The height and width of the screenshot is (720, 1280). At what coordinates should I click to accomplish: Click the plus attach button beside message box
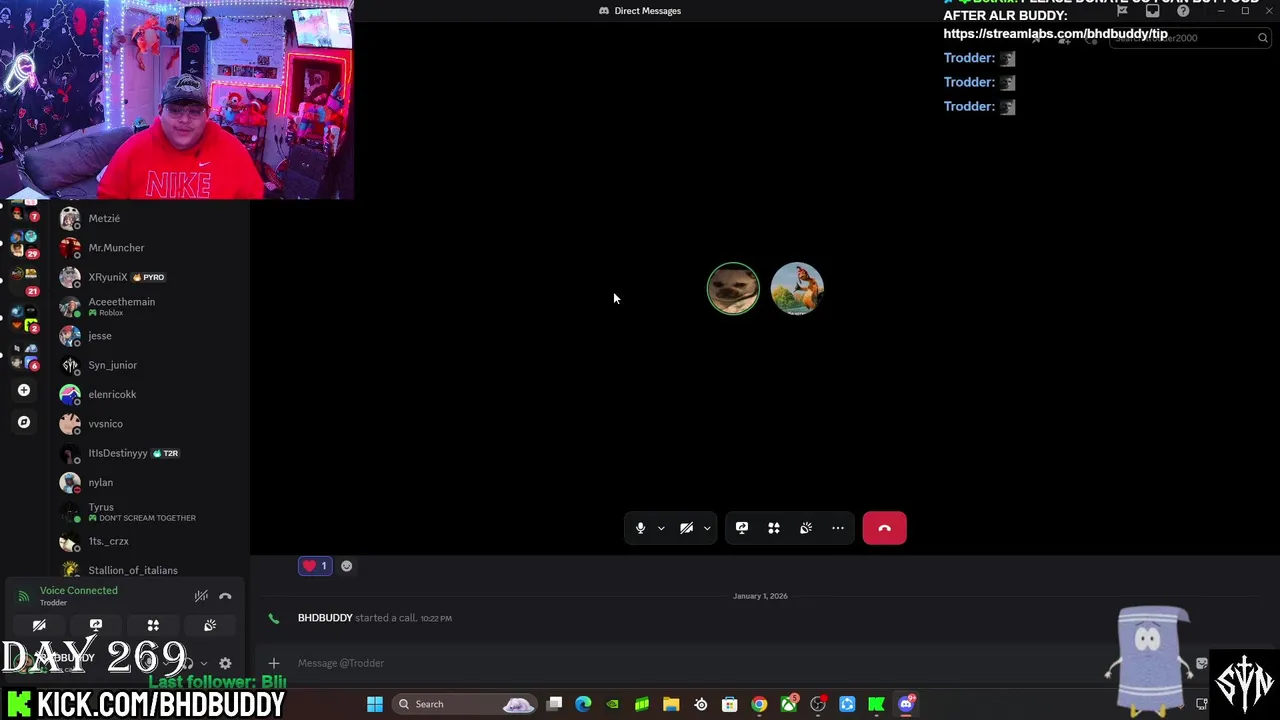click(x=273, y=663)
